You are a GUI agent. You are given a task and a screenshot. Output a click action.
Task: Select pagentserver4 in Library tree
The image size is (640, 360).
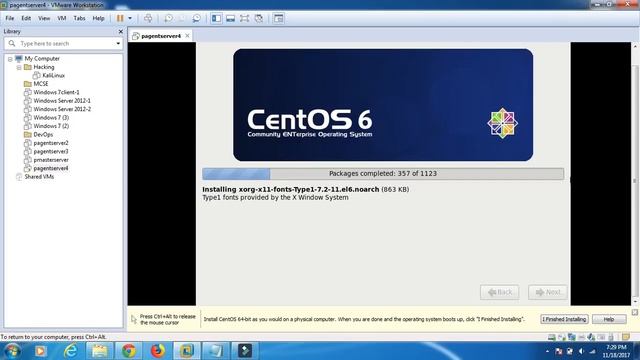click(51, 168)
